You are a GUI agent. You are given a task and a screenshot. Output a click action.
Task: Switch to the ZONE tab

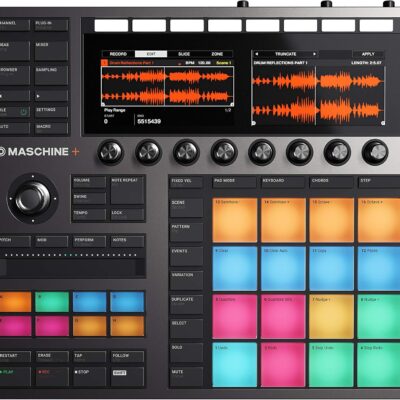tap(217, 54)
